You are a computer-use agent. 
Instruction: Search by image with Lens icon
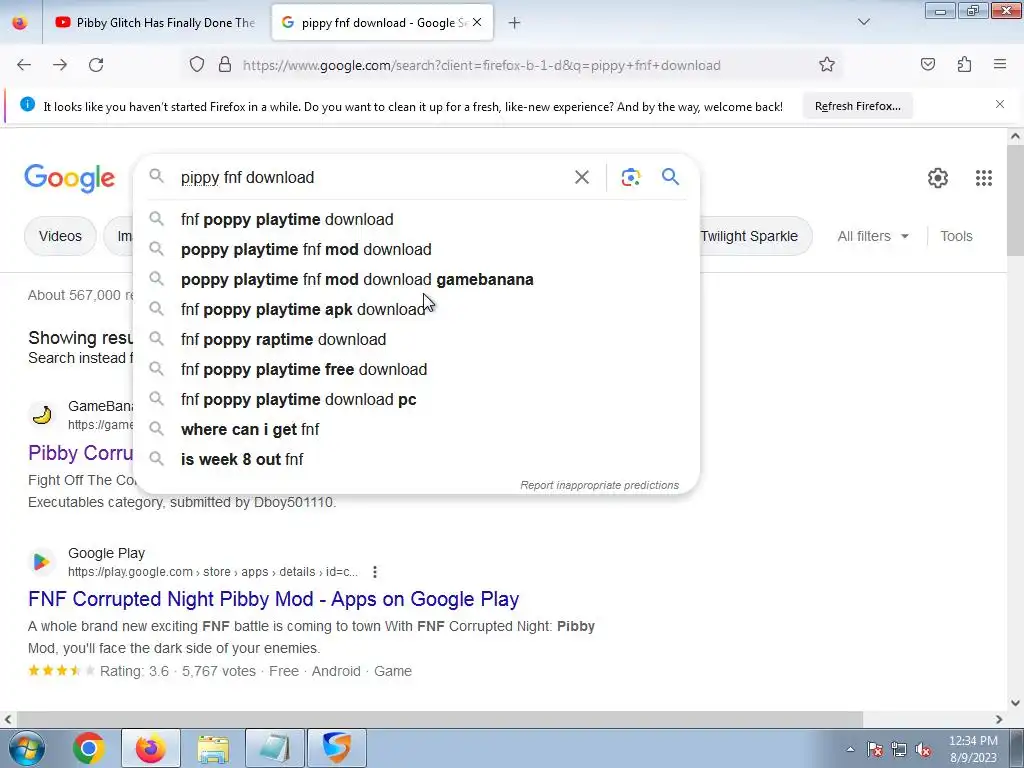(x=631, y=178)
